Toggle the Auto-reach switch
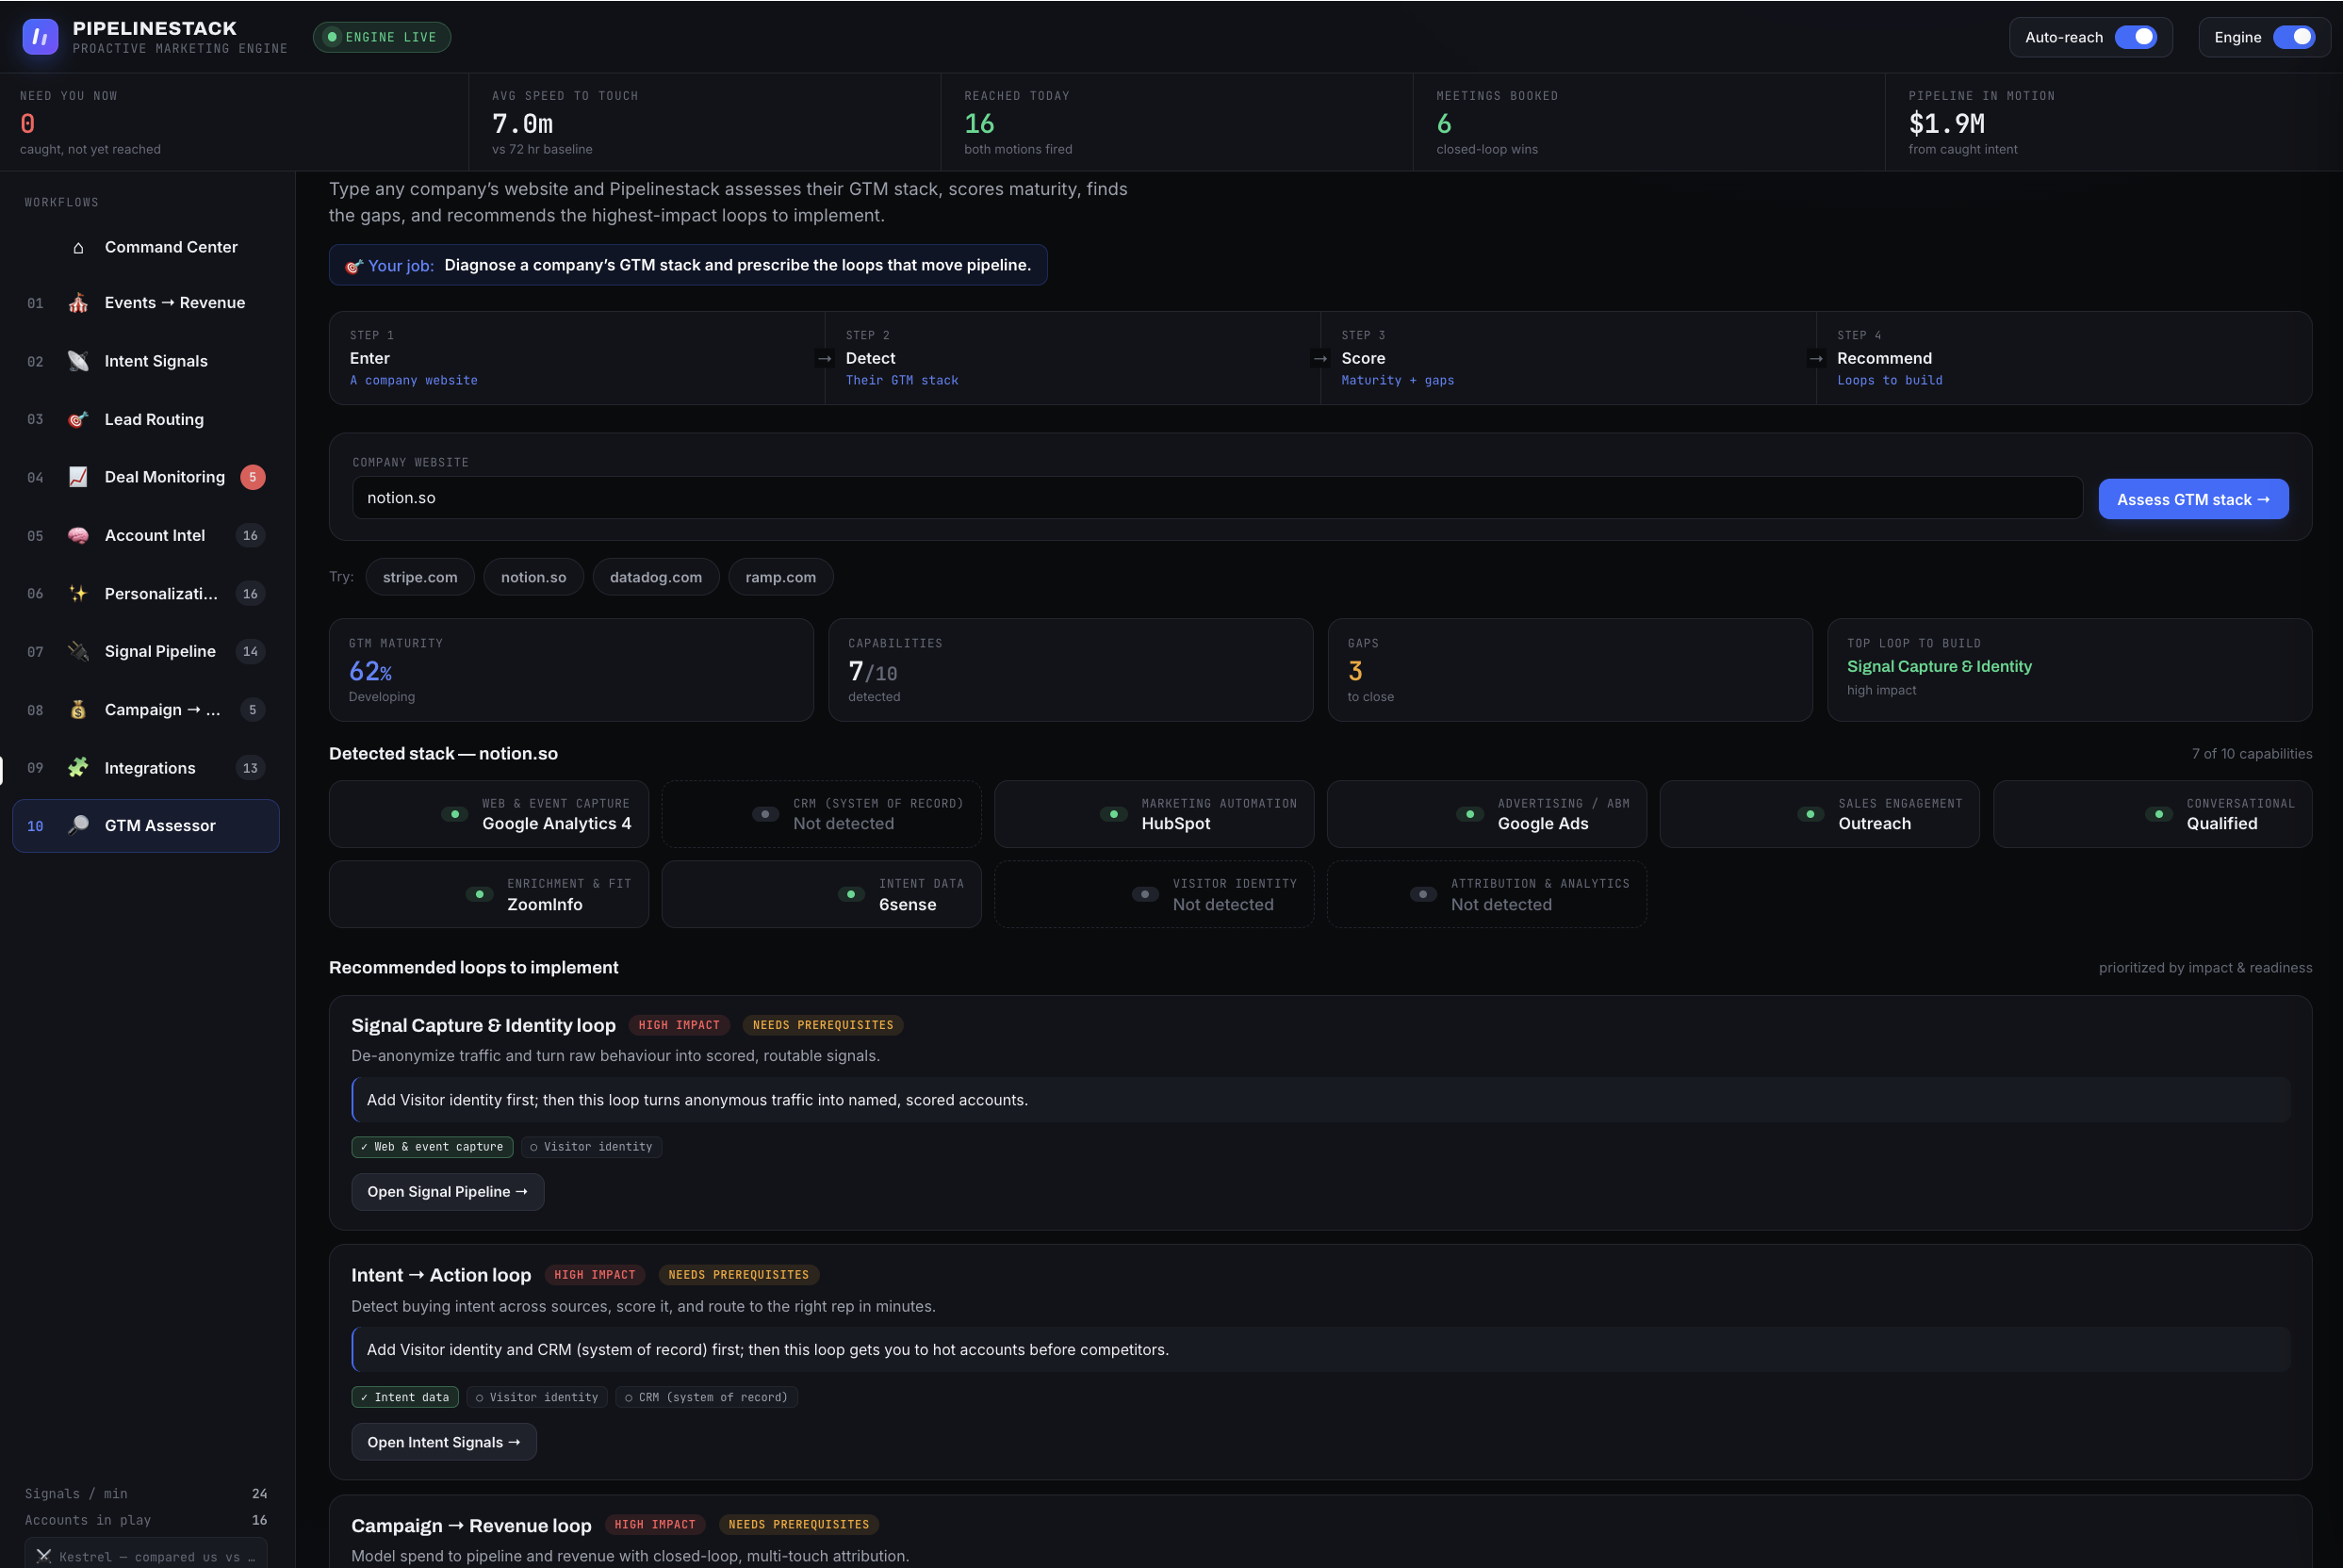2343x1568 pixels. click(2136, 37)
